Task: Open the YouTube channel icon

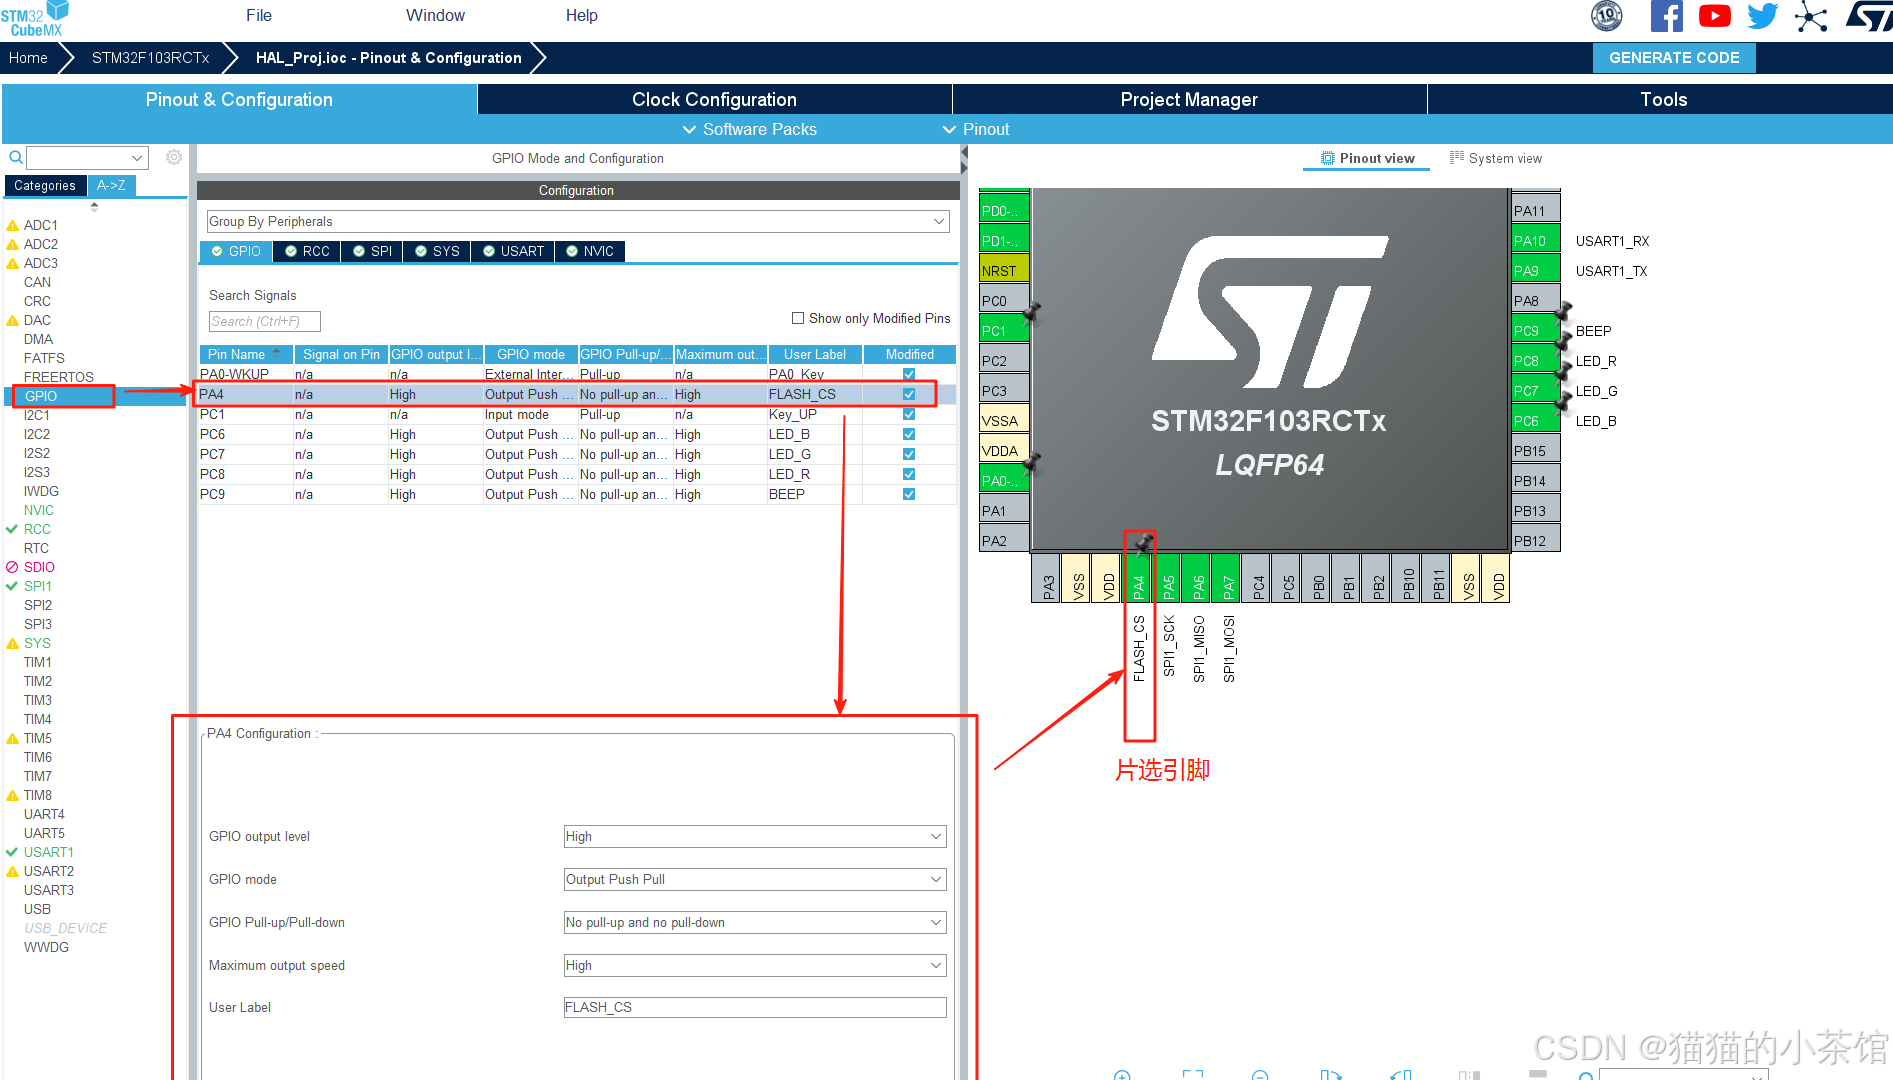Action: [x=1714, y=16]
